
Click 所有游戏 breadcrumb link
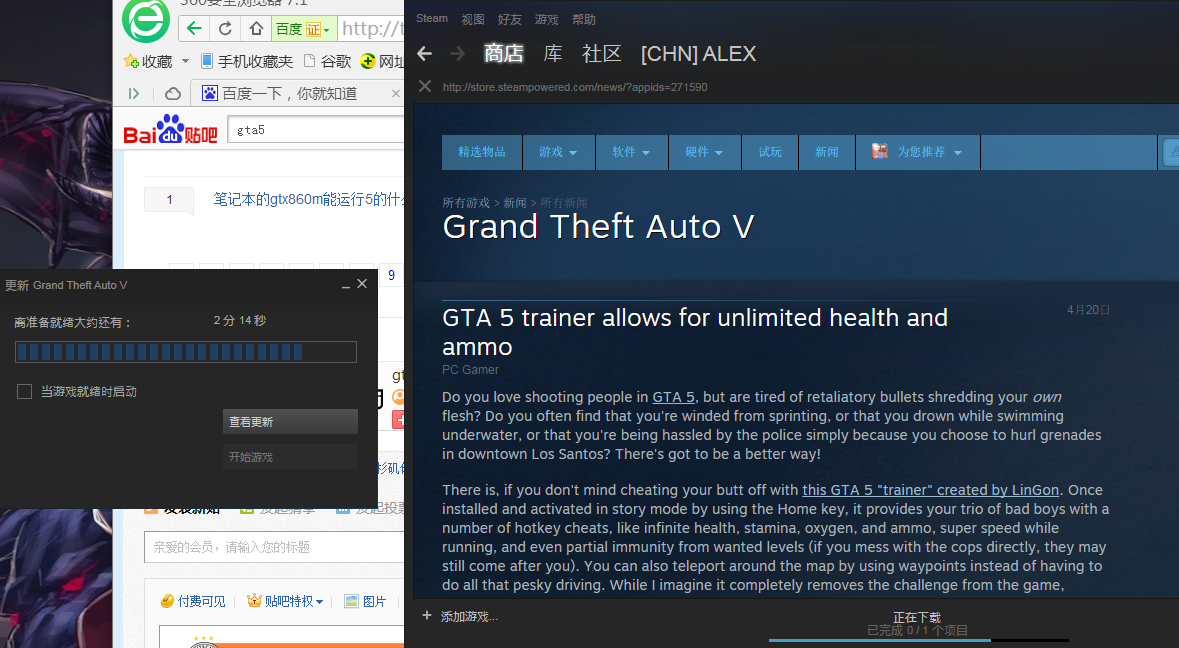pos(466,203)
